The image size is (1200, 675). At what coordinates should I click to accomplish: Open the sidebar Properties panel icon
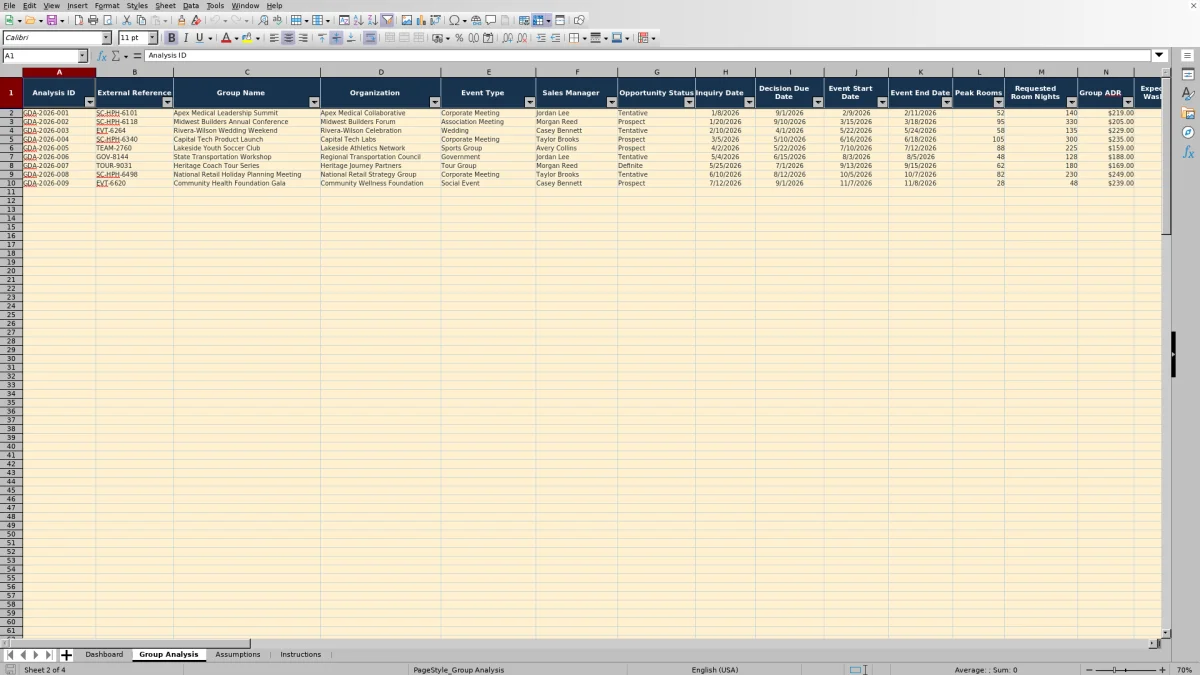coord(1188,75)
